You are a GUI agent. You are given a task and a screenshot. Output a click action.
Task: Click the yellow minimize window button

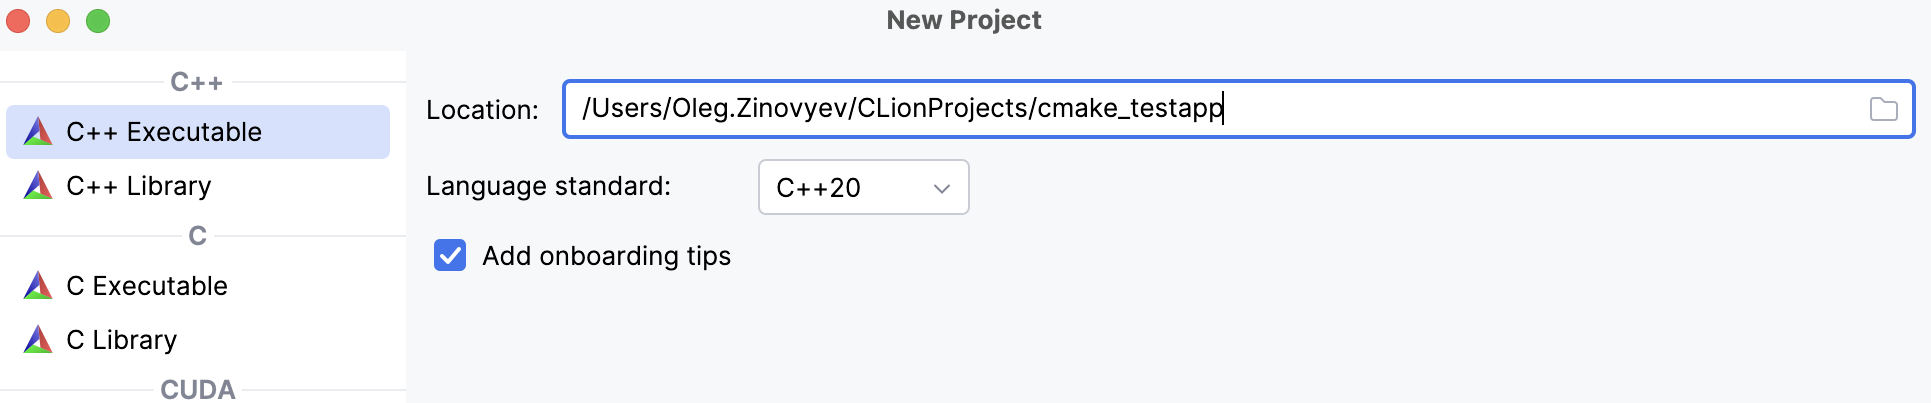58,21
